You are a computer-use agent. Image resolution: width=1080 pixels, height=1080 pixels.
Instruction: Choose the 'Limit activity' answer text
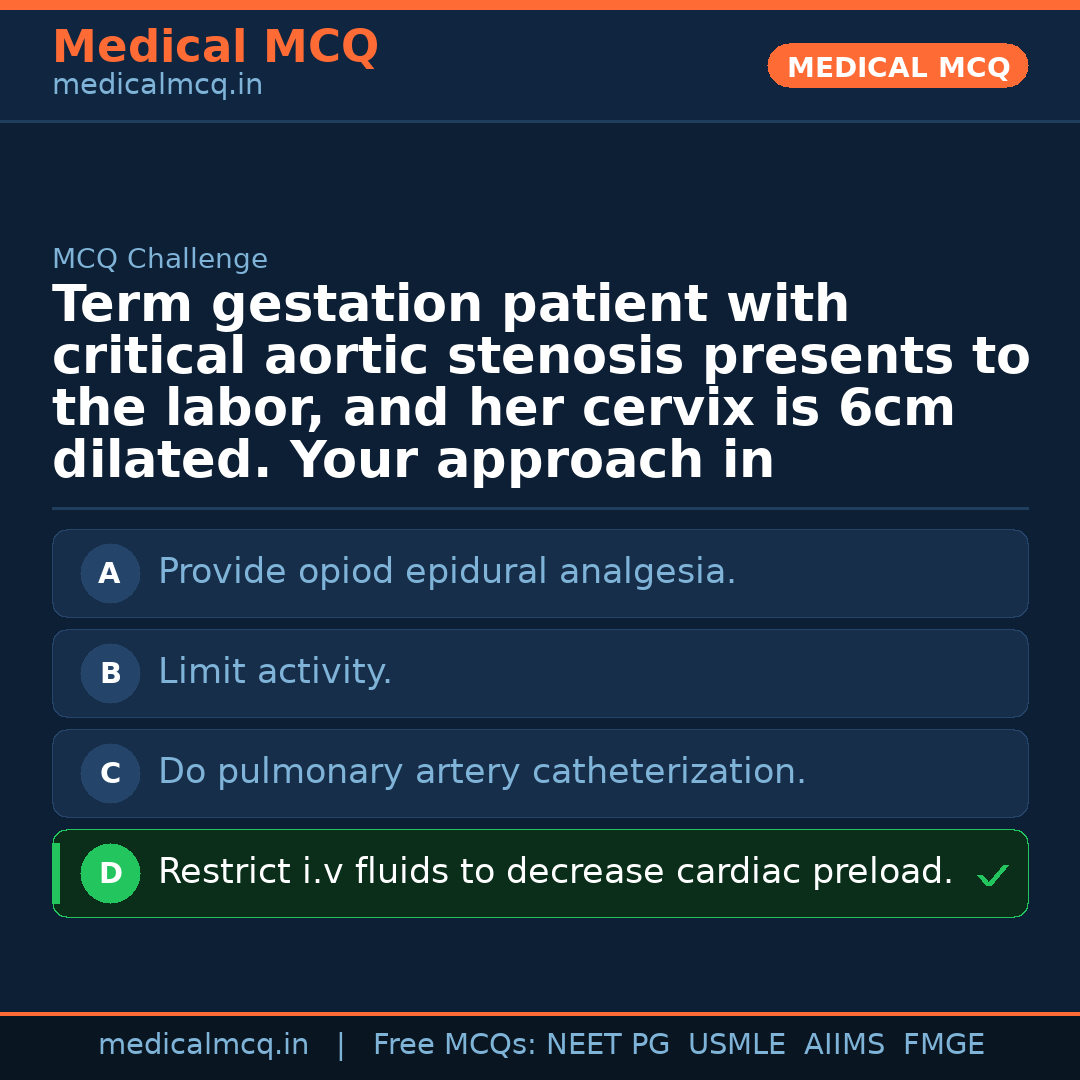click(x=275, y=672)
